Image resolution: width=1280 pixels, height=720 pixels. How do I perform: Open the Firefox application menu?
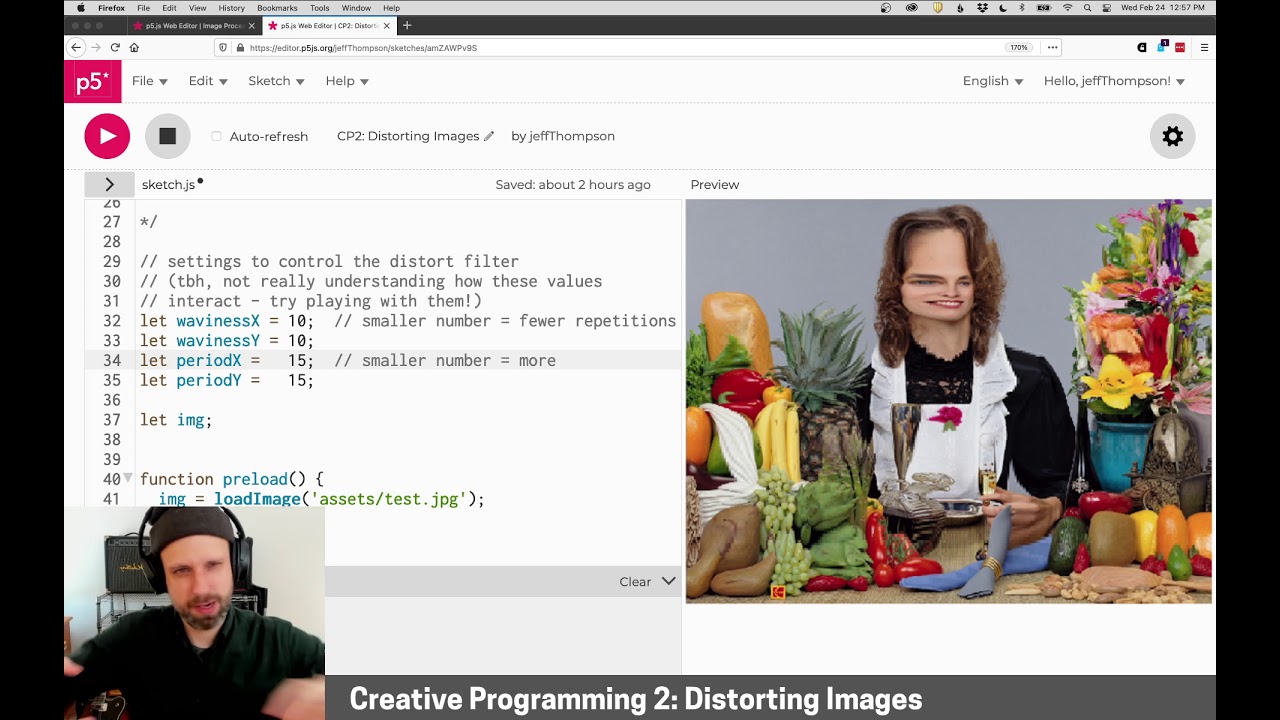click(x=111, y=8)
